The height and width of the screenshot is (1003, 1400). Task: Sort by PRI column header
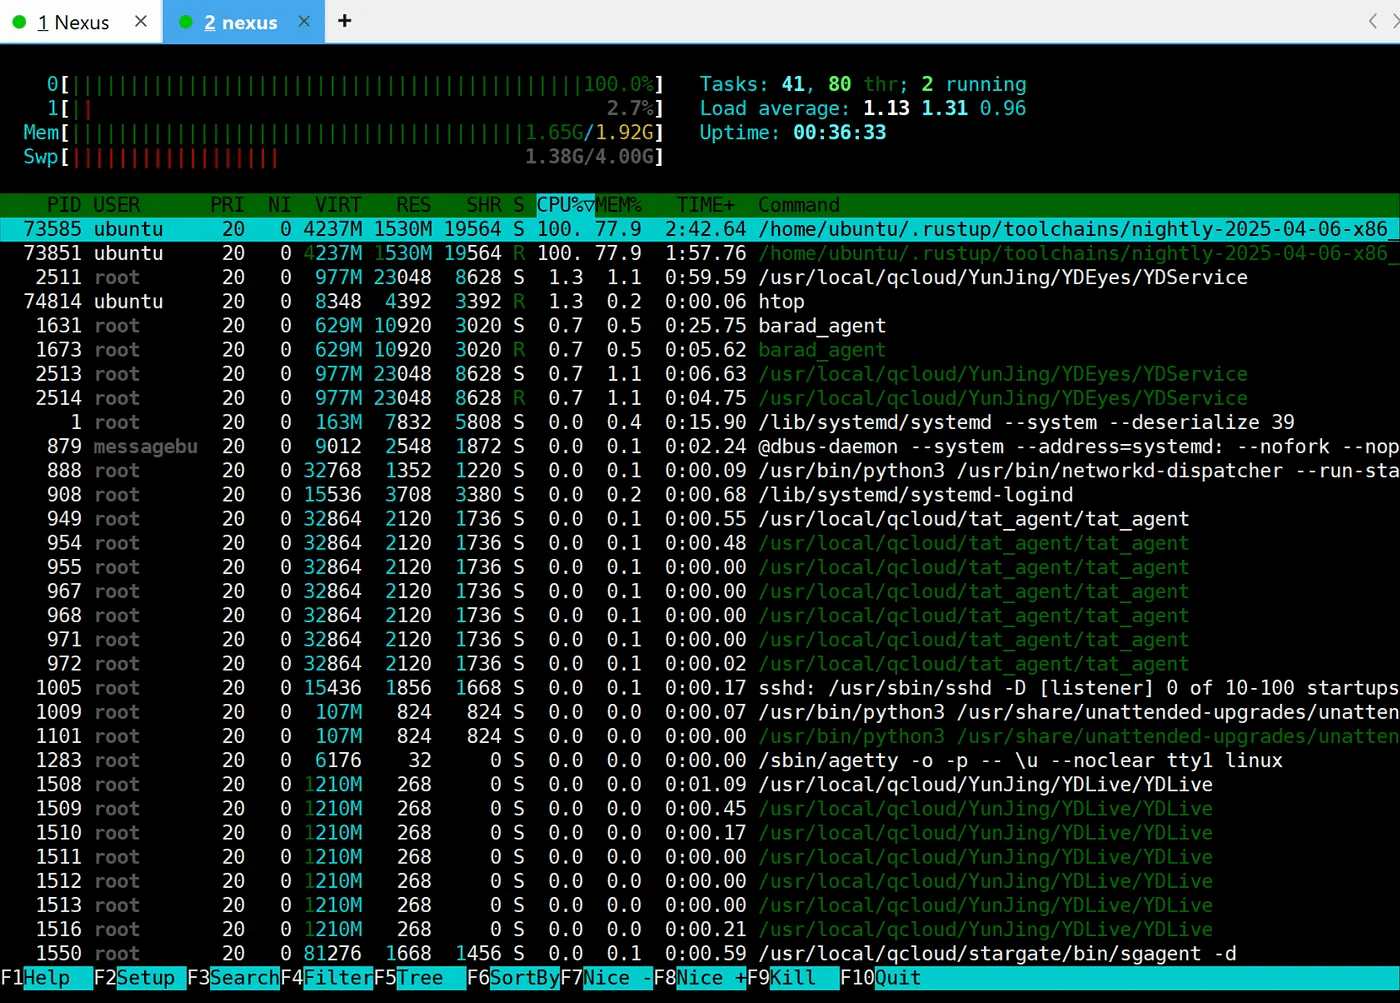click(x=227, y=205)
